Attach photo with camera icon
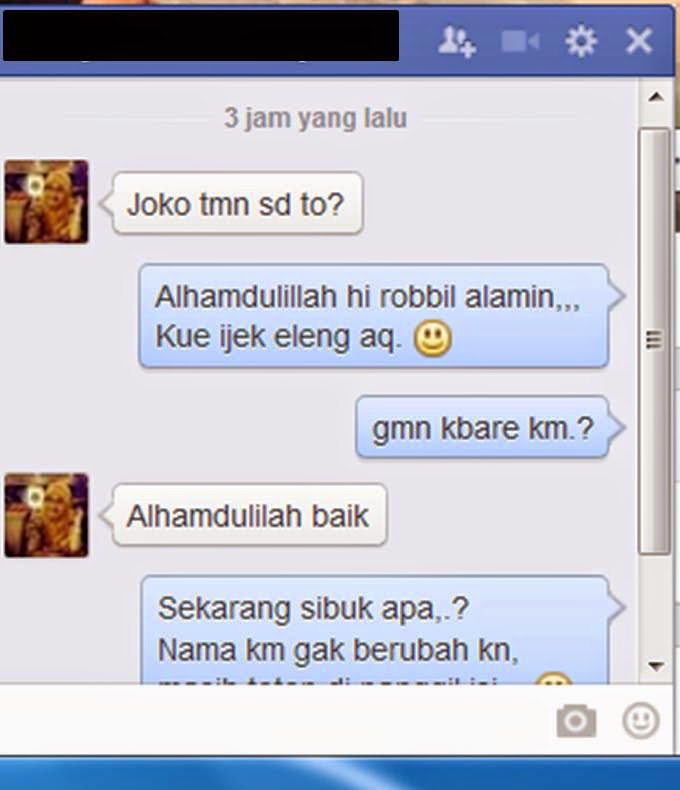680x790 pixels. 576,720
